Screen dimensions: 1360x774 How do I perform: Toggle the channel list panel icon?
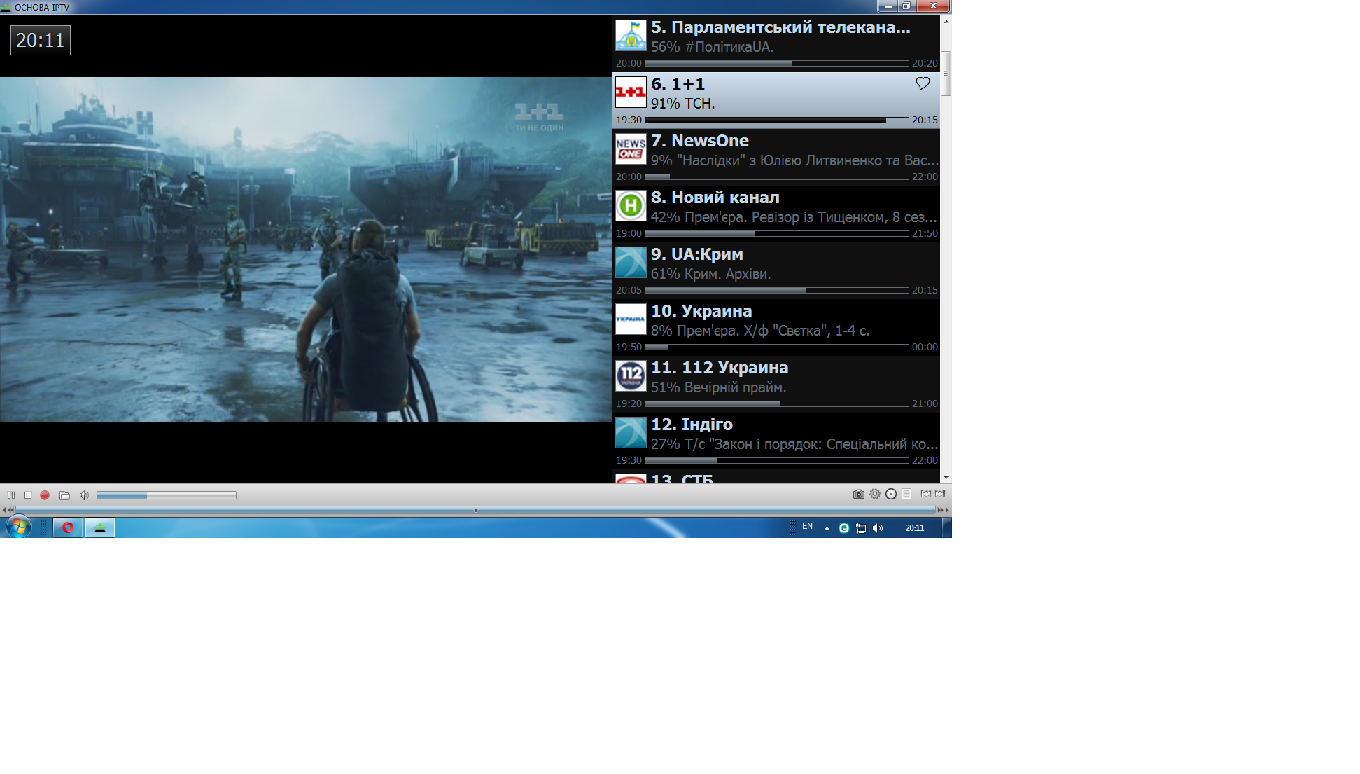906,494
